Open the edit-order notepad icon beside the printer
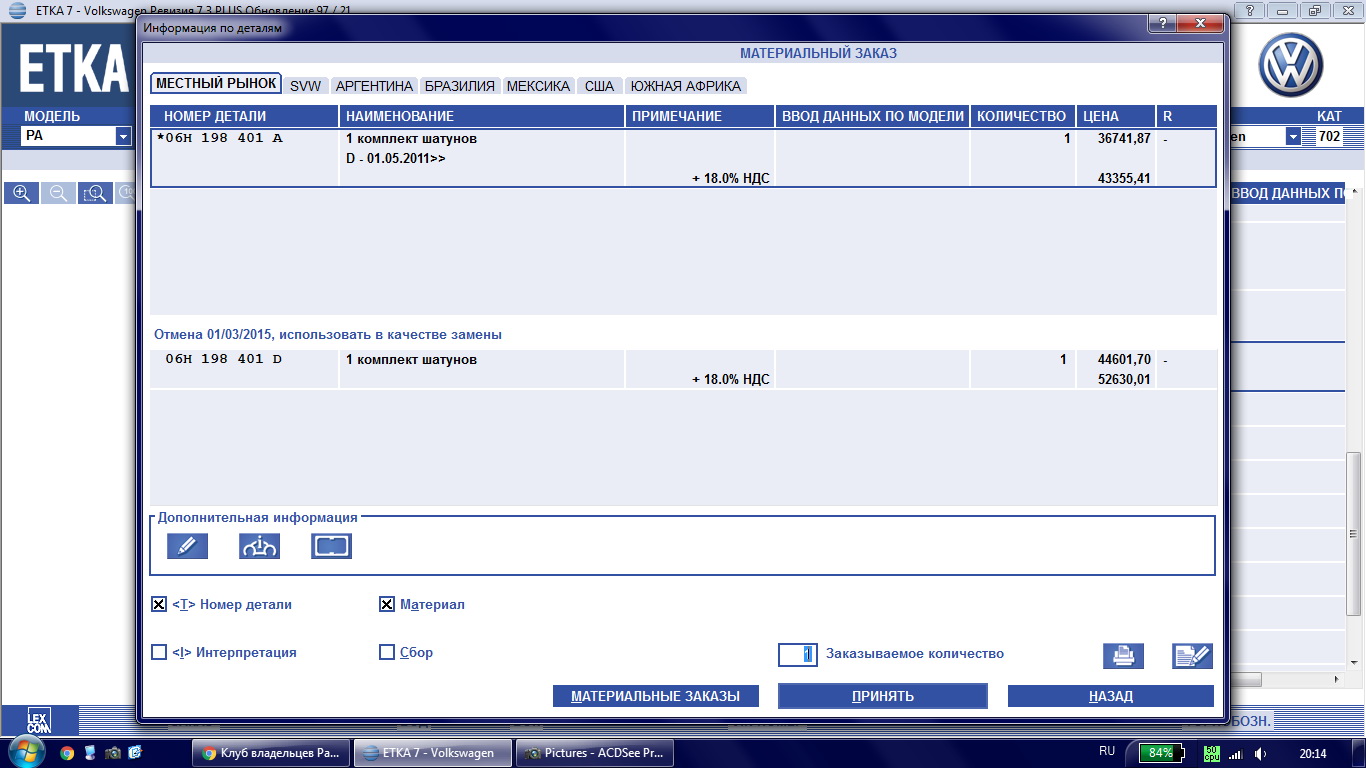The height and width of the screenshot is (768, 1366). tap(1192, 656)
